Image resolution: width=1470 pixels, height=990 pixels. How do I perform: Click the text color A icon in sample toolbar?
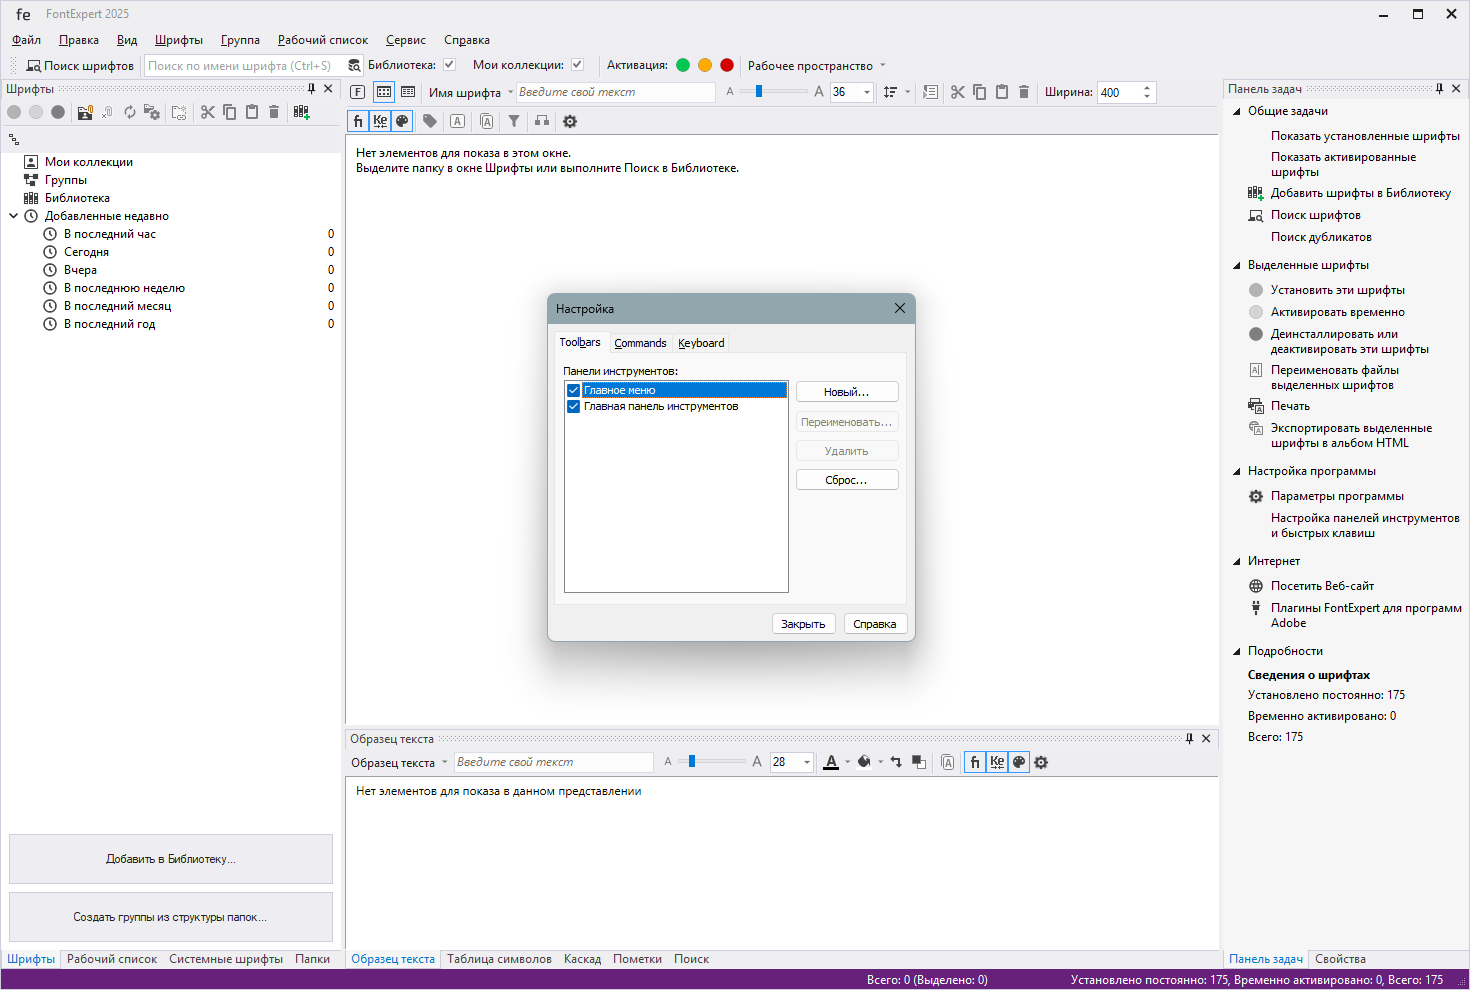(x=831, y=762)
